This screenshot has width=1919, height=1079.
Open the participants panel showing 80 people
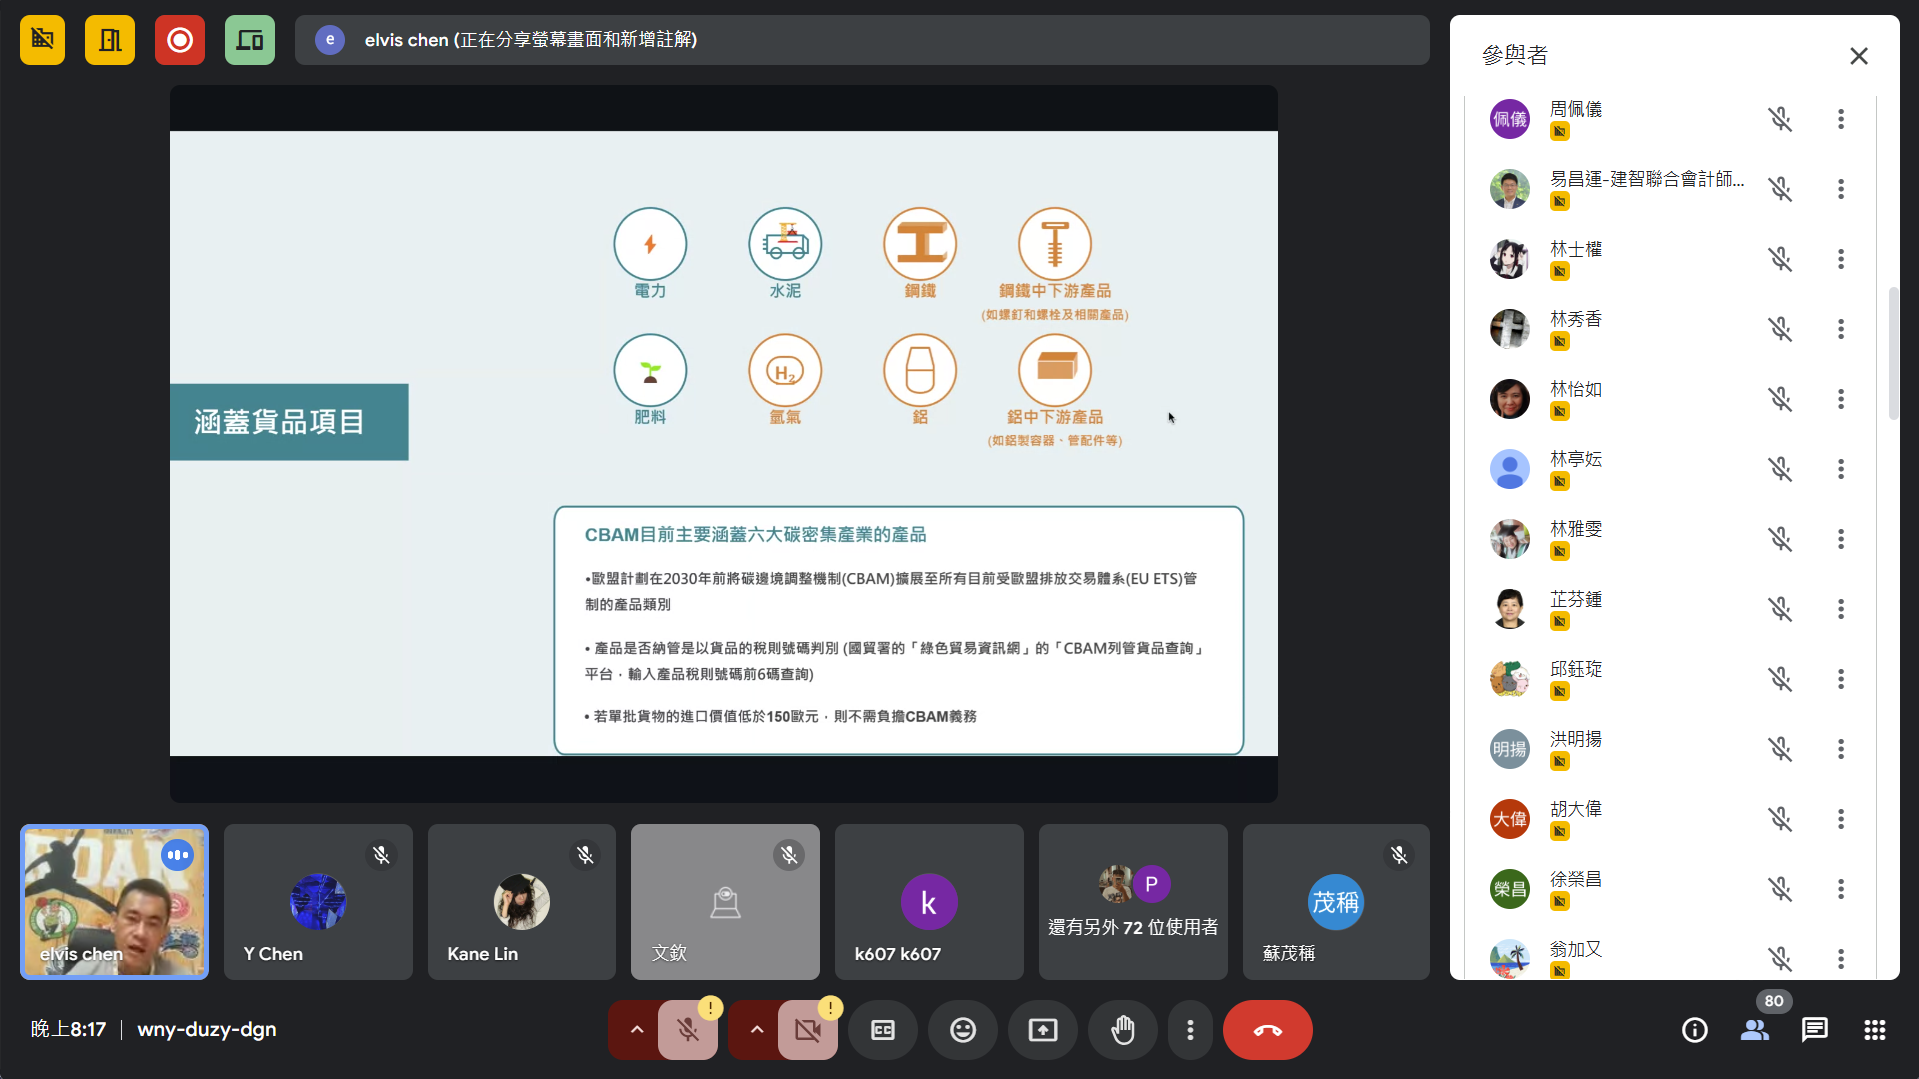(x=1755, y=1030)
